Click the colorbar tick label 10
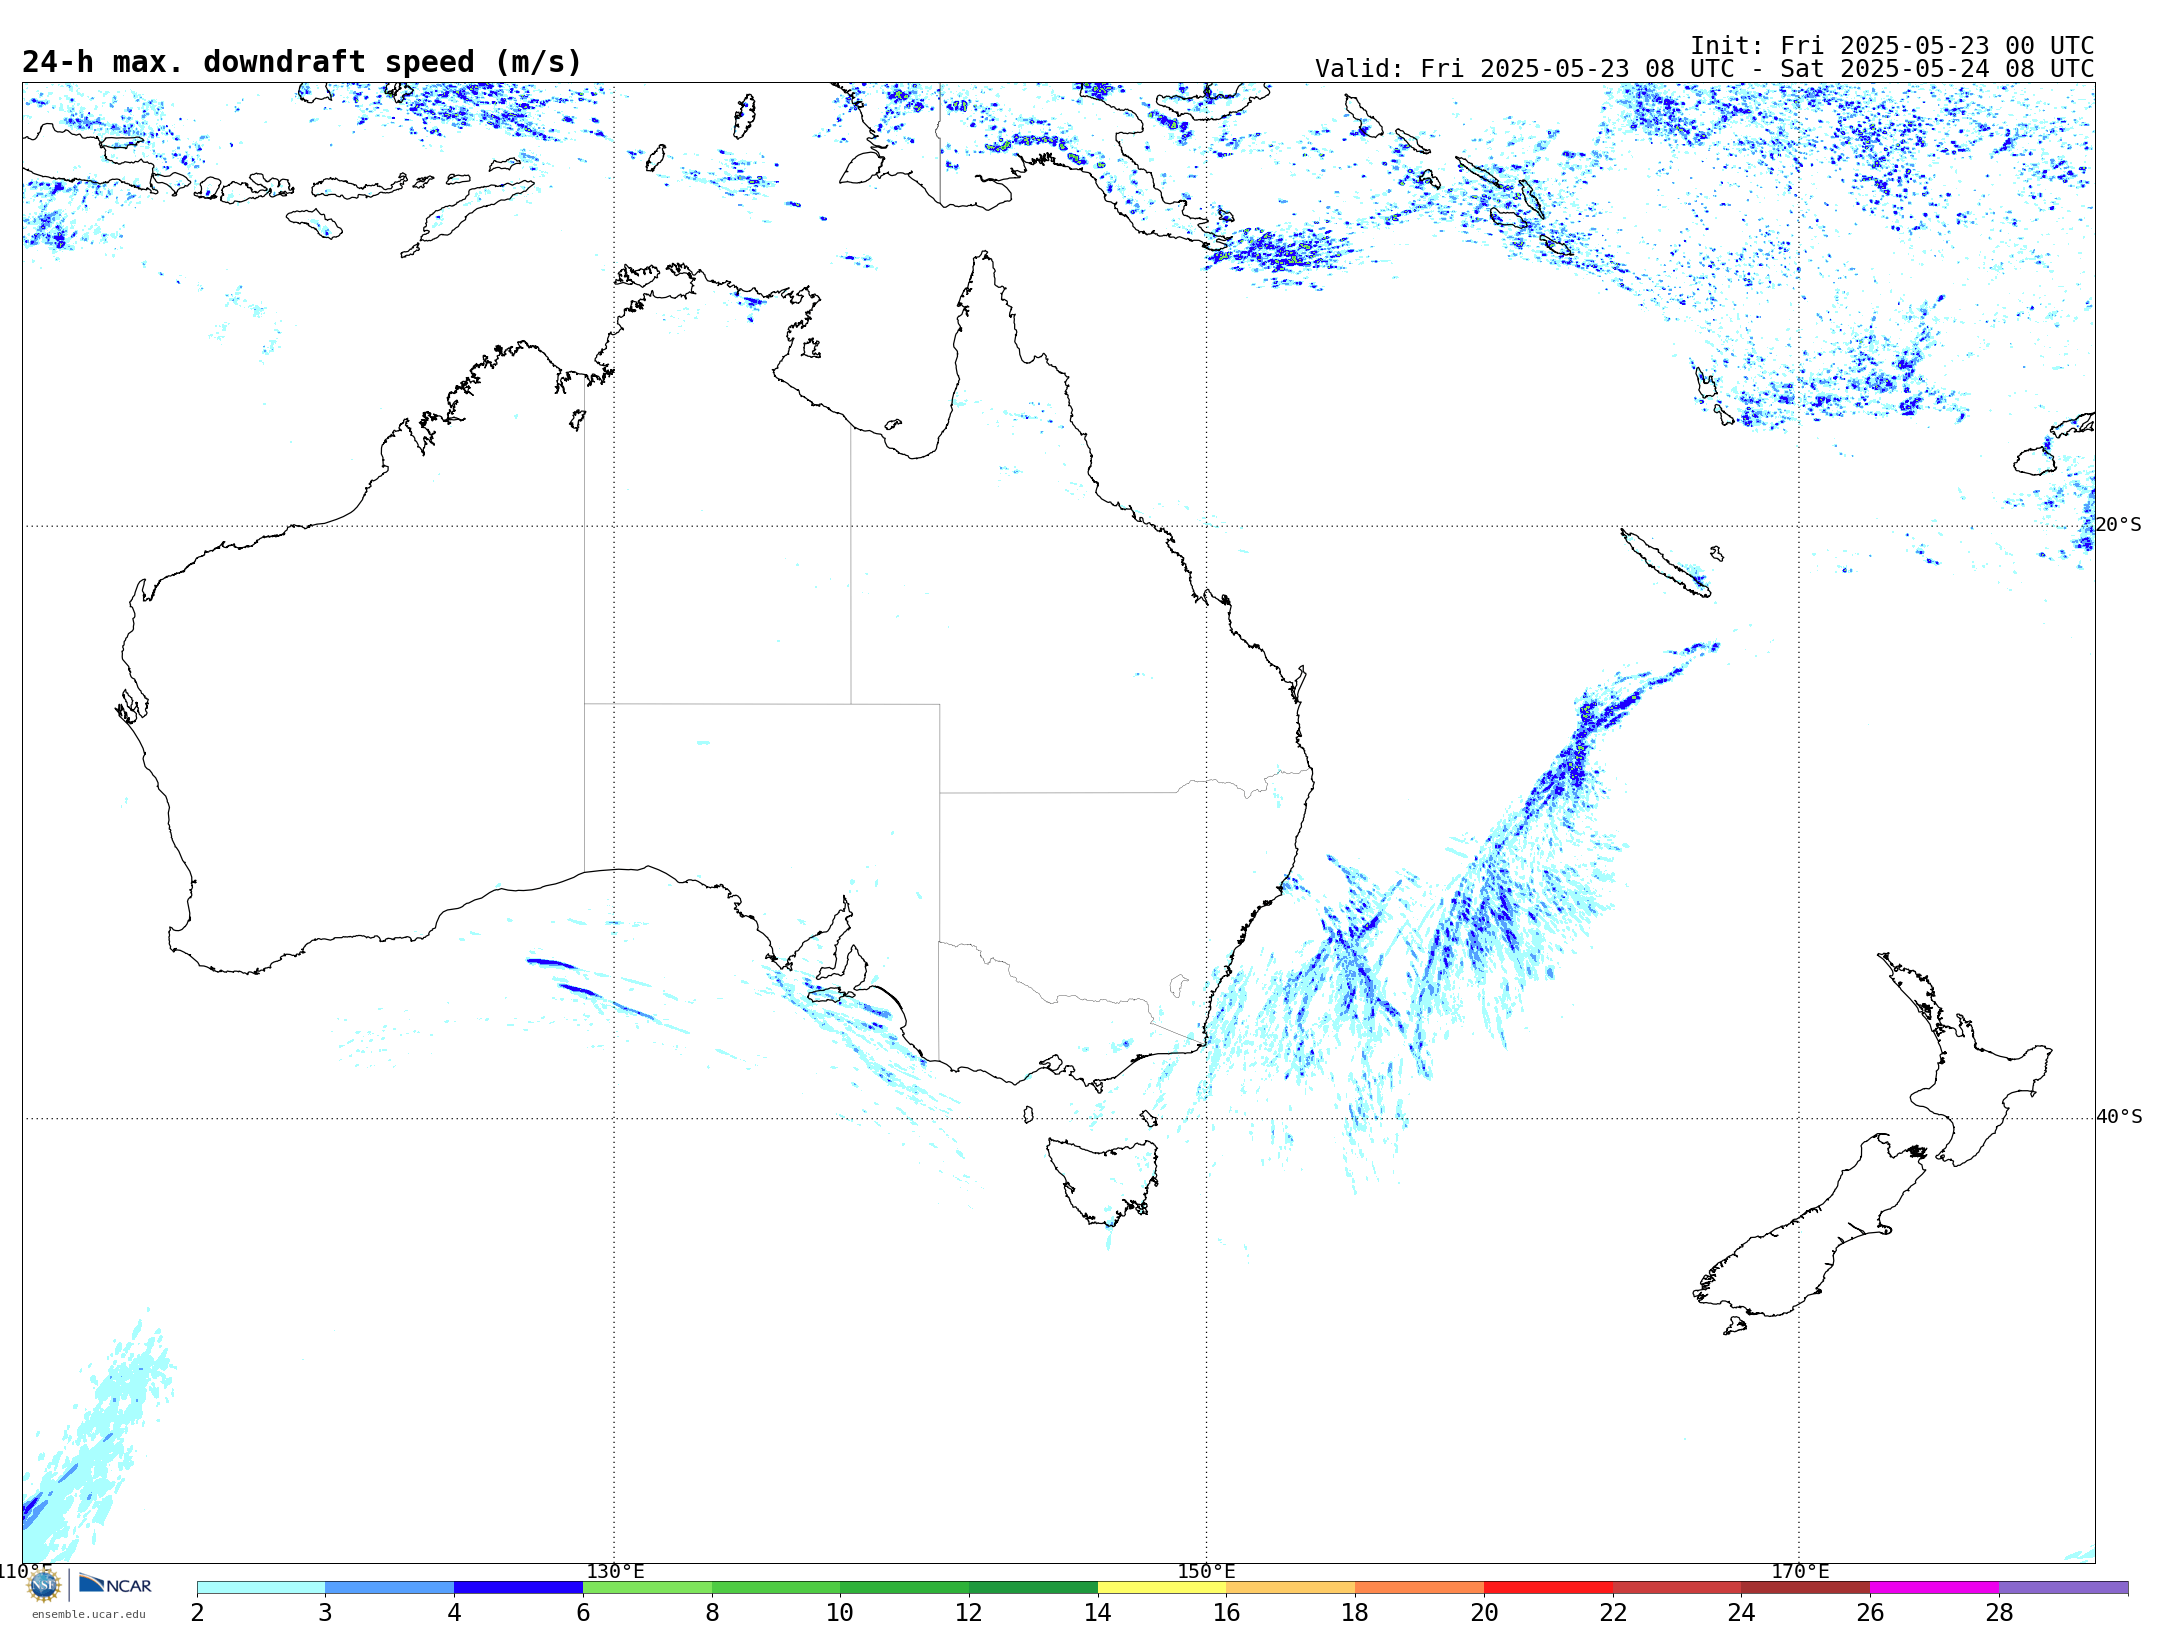 (839, 1612)
